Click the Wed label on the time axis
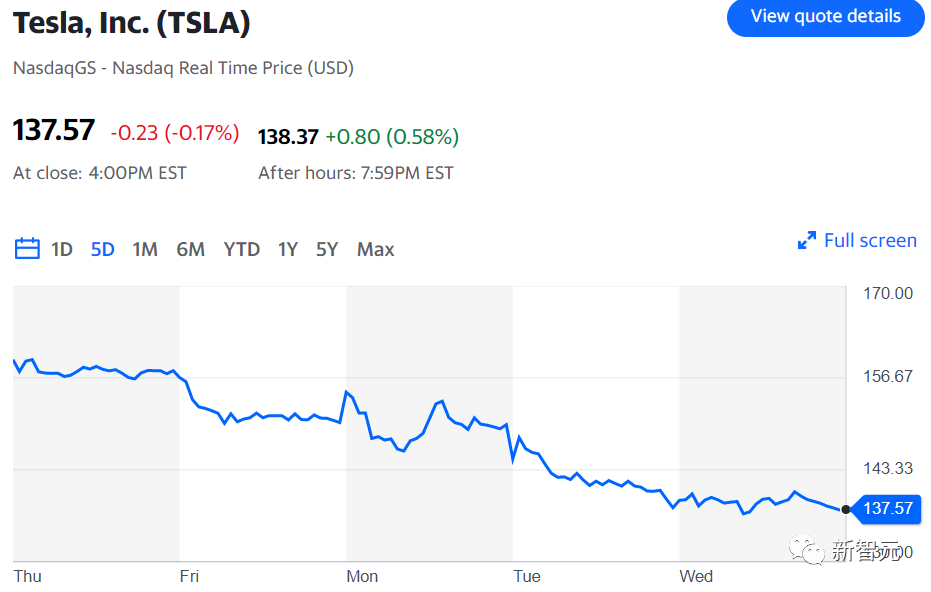Viewport: 931px width, 592px height. 696,576
